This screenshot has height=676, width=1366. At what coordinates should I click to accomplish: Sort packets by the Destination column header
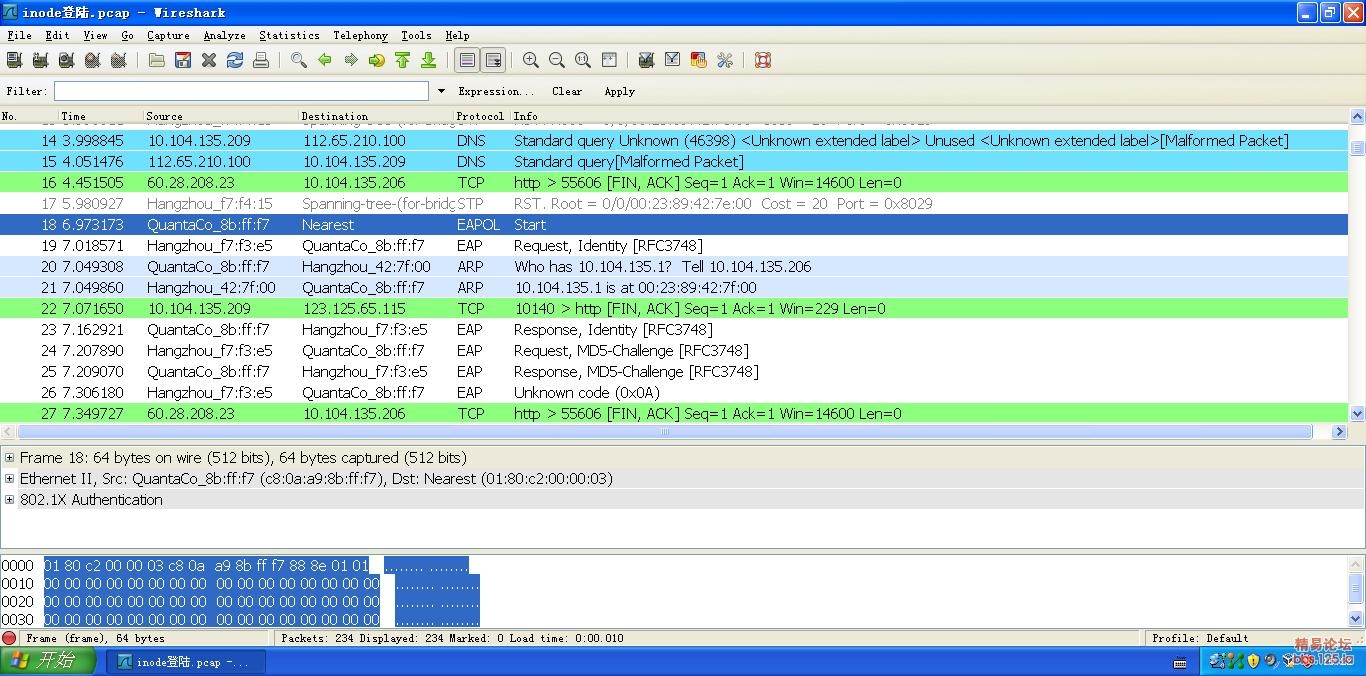coord(376,116)
